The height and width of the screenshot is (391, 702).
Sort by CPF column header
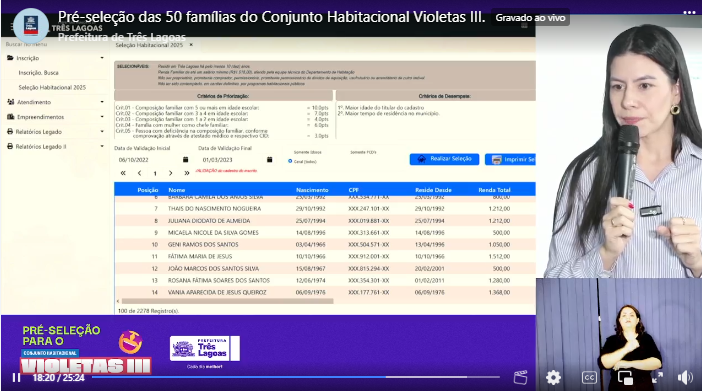coord(353,190)
